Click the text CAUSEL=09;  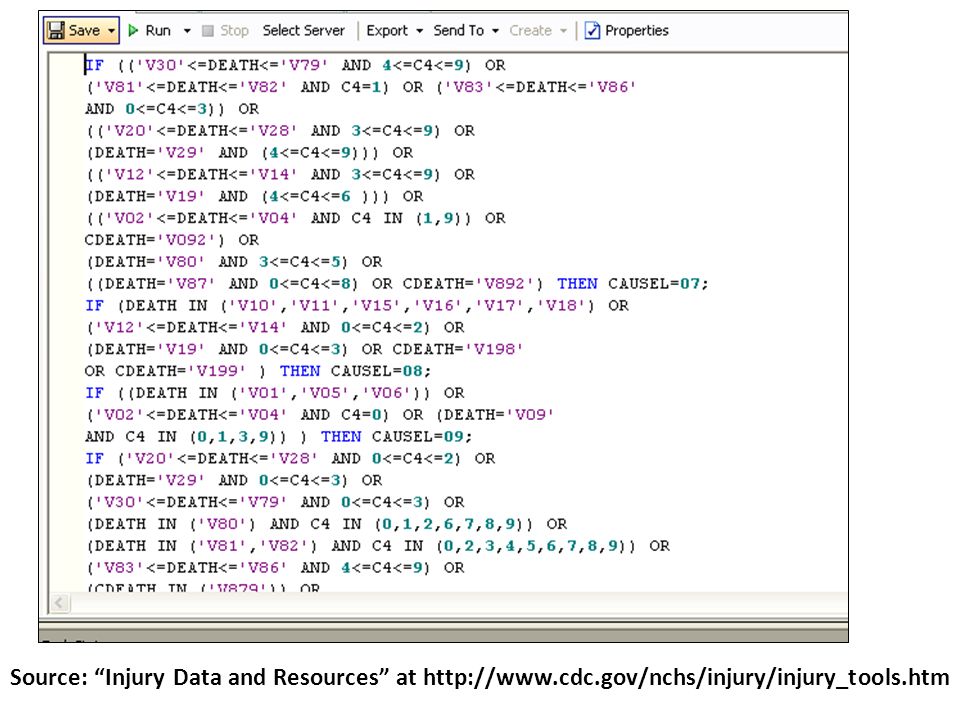tap(422, 437)
